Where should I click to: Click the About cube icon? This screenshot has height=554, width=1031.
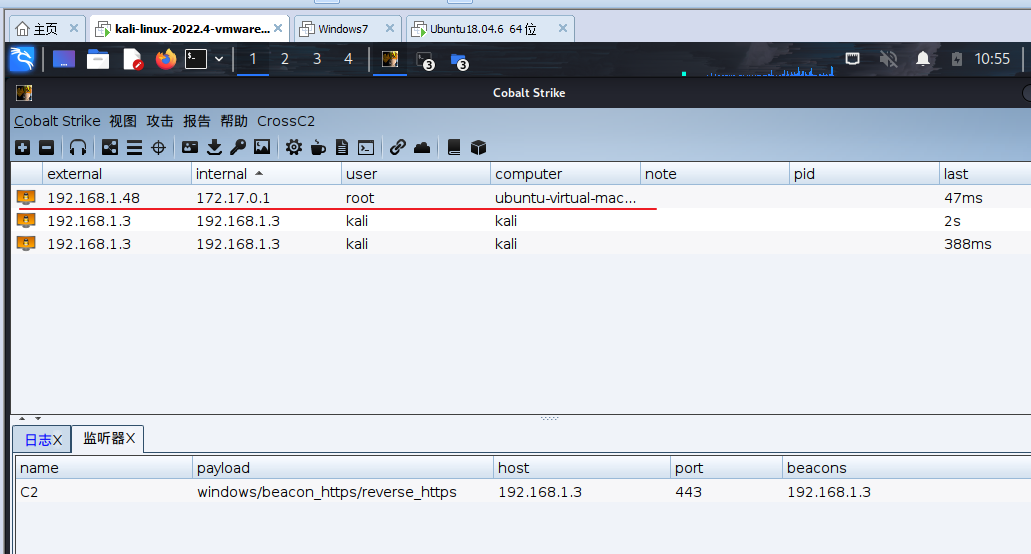(x=478, y=148)
